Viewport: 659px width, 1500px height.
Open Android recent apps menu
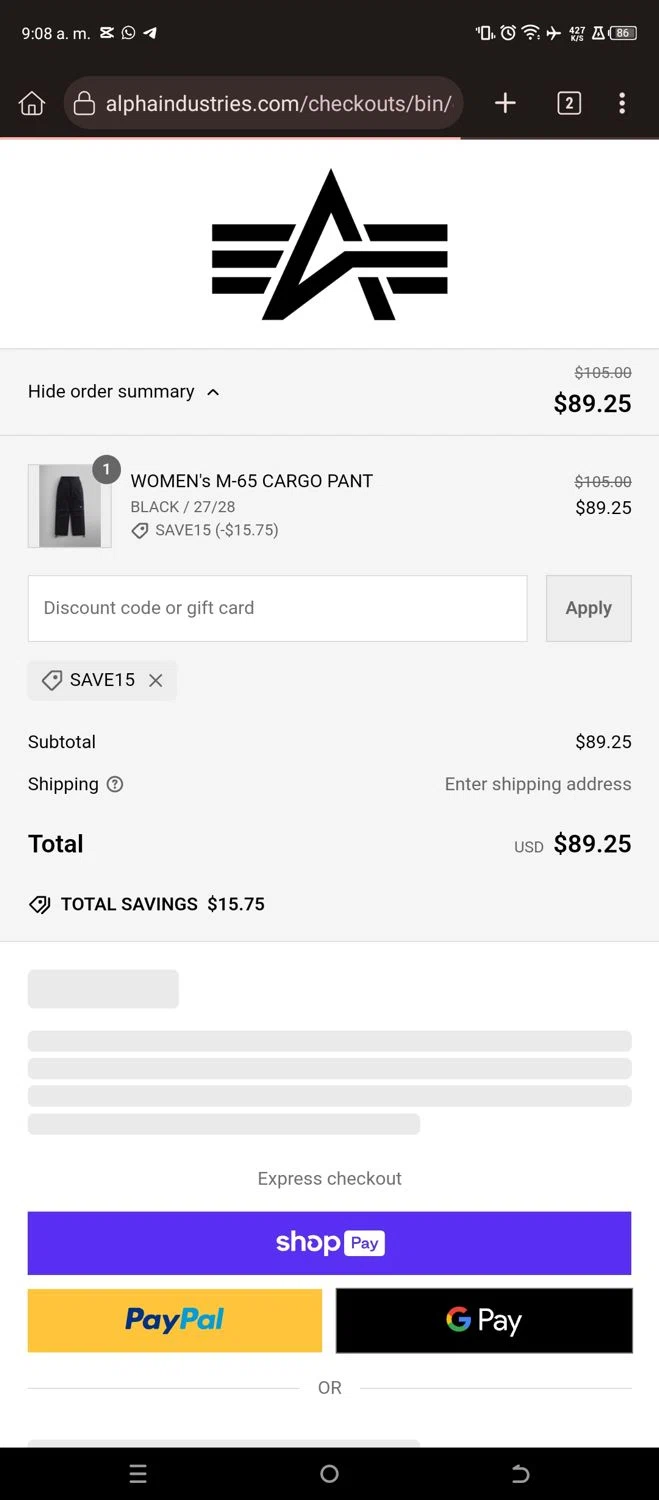point(138,1473)
